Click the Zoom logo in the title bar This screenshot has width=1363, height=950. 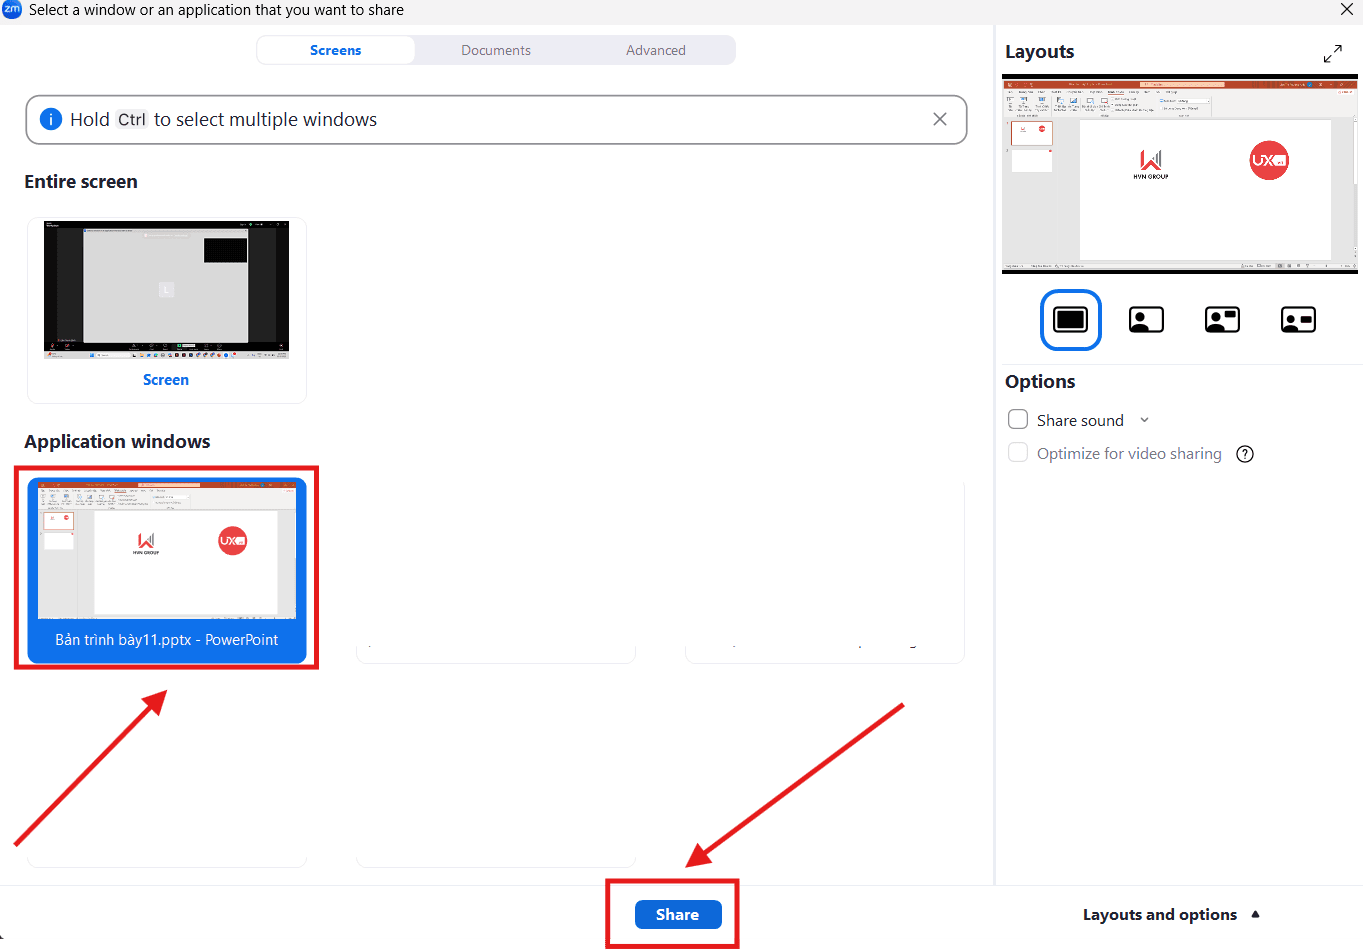11,9
